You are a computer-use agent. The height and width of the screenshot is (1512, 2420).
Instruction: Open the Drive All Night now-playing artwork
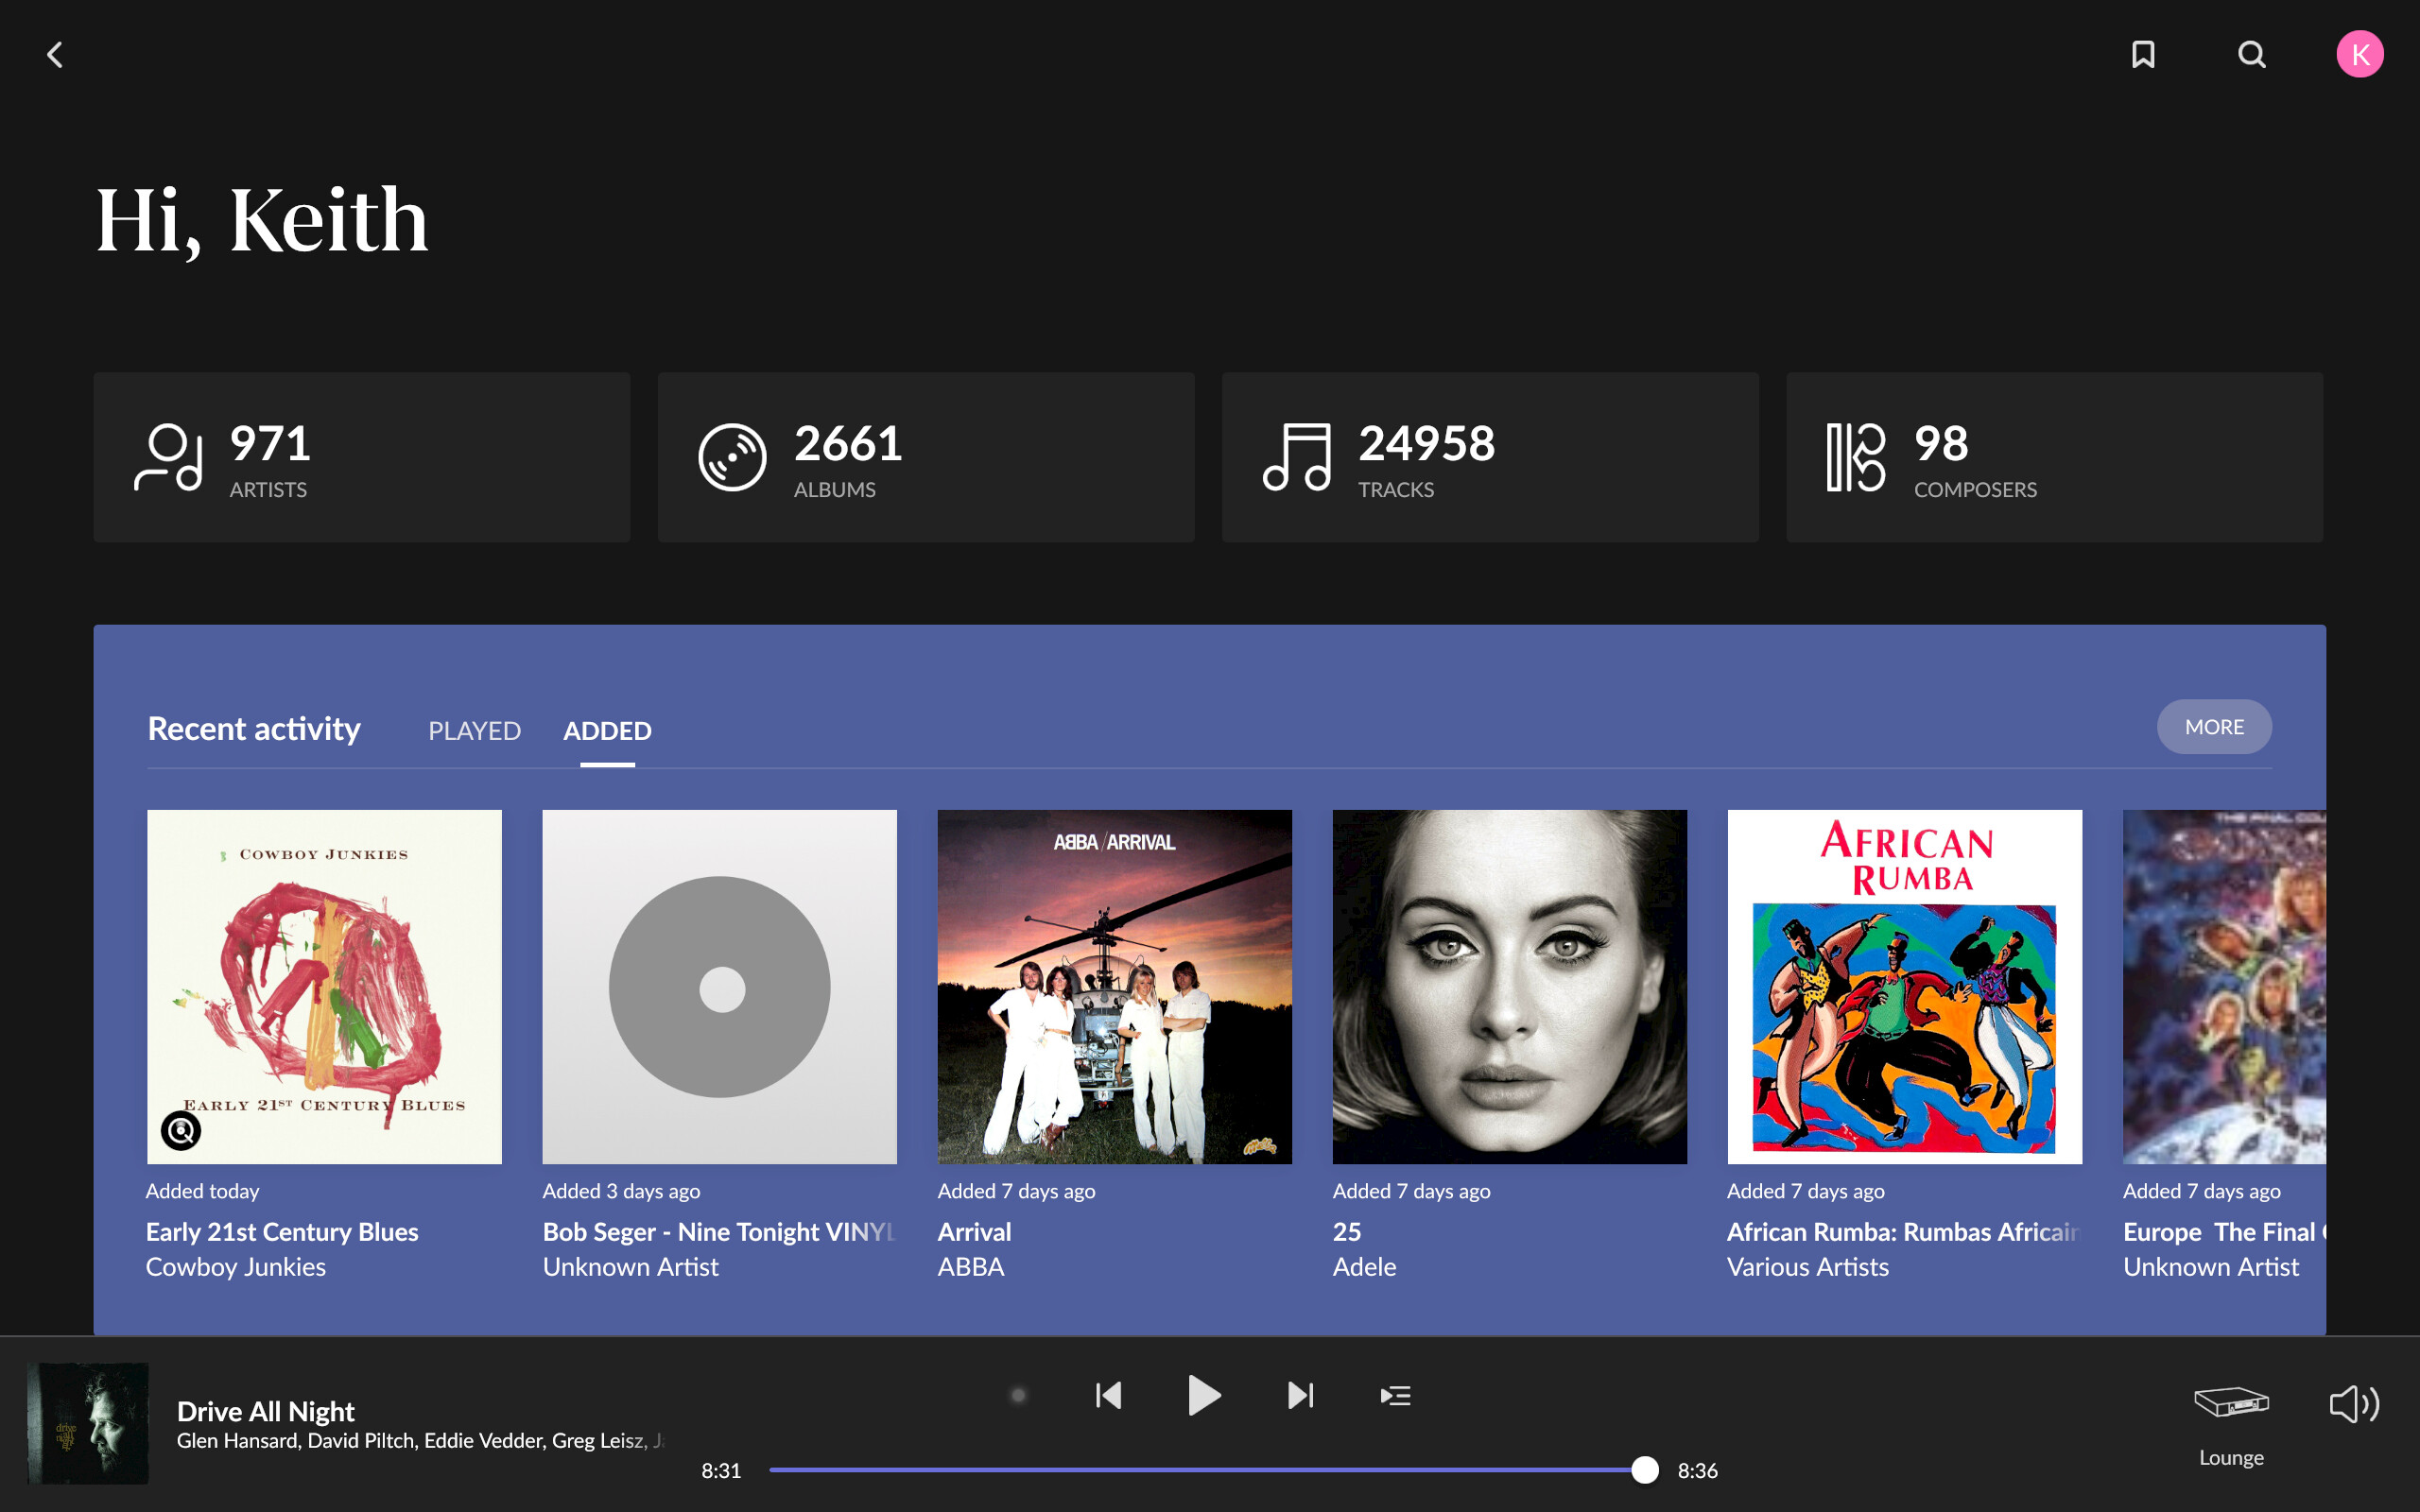[88, 1422]
